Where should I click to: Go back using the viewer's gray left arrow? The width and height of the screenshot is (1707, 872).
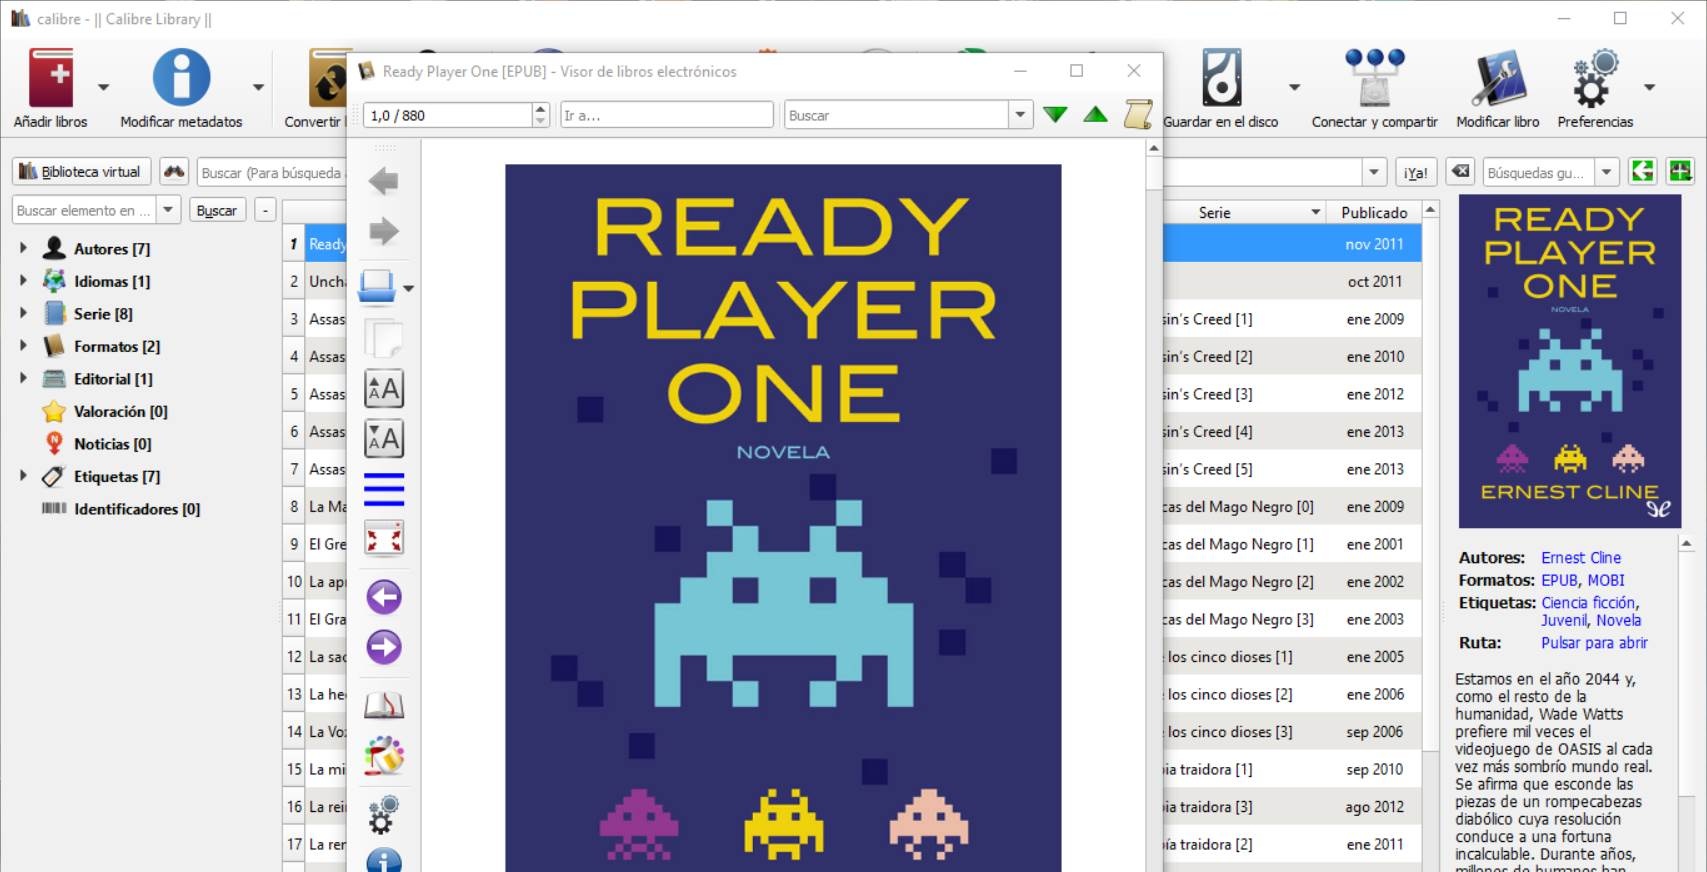point(383,181)
